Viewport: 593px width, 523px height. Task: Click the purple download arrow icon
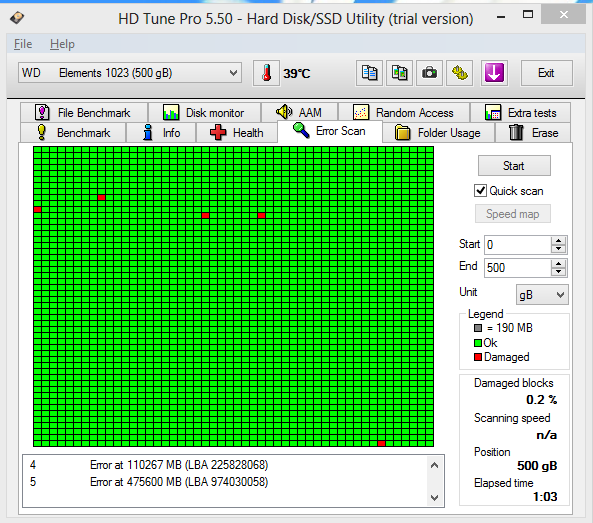click(x=494, y=73)
